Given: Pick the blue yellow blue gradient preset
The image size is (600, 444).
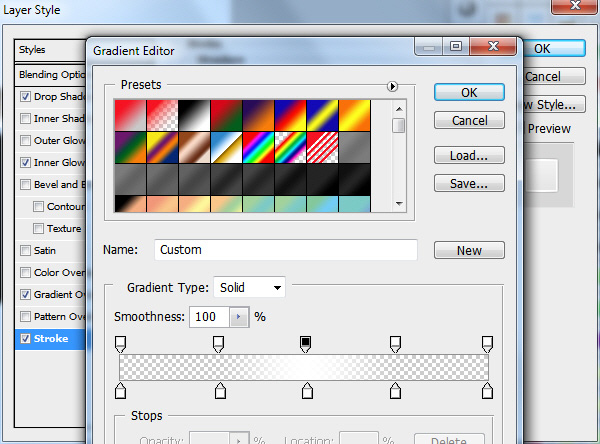Looking at the screenshot, I should [x=323, y=116].
